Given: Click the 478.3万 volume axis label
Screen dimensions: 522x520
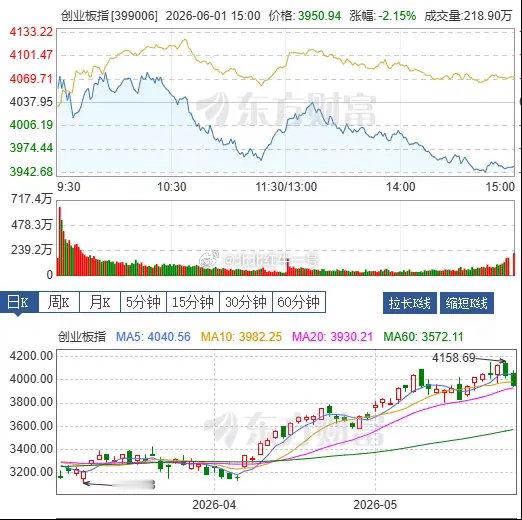Looking at the screenshot, I should point(32,225).
